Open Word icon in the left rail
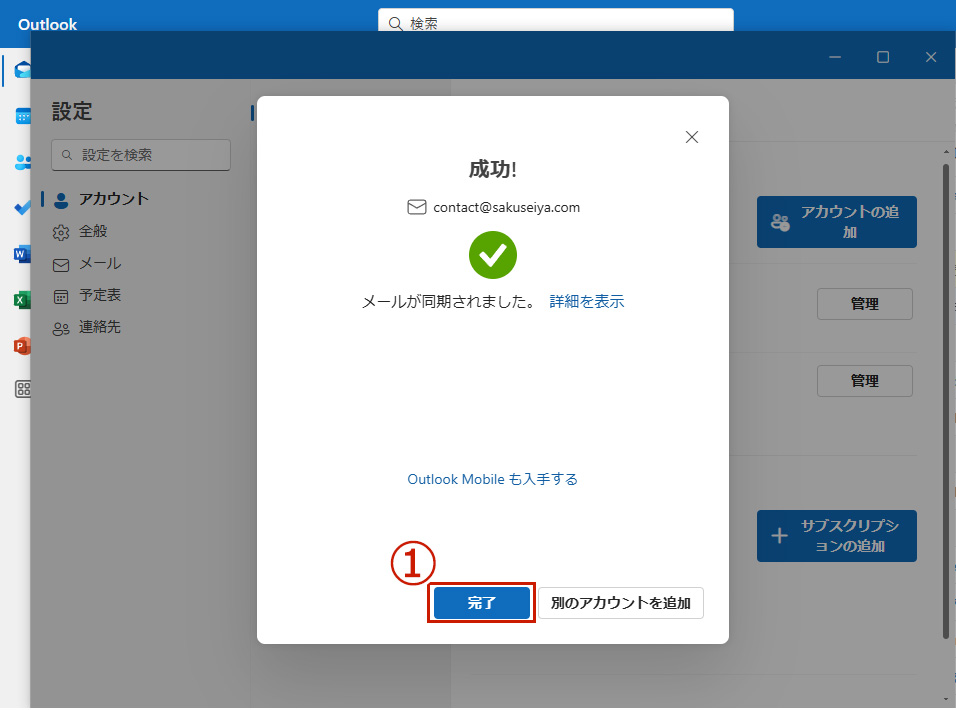Screen dimensions: 956x710 pyautogui.click(x=22, y=254)
